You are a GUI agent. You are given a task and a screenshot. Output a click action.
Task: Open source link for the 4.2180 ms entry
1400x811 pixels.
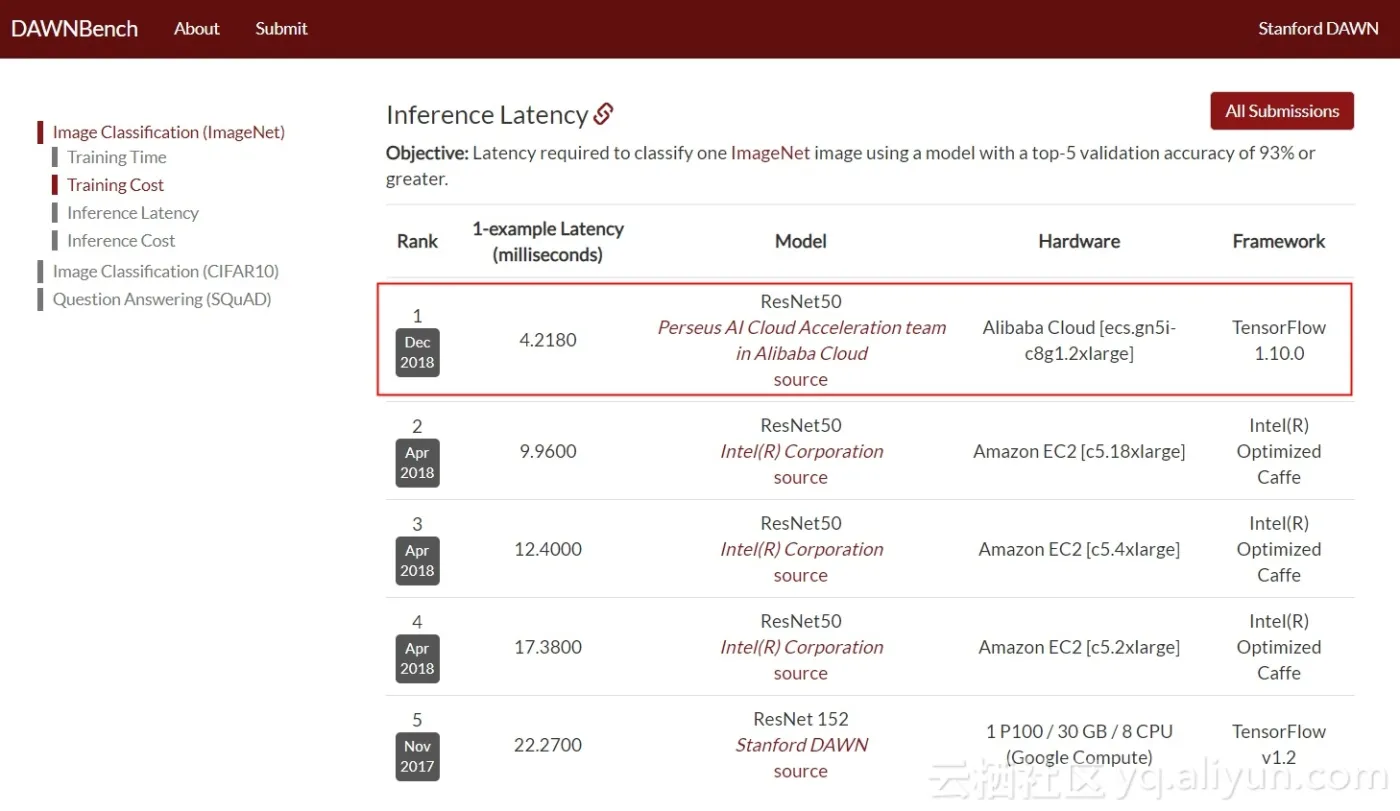pos(800,380)
